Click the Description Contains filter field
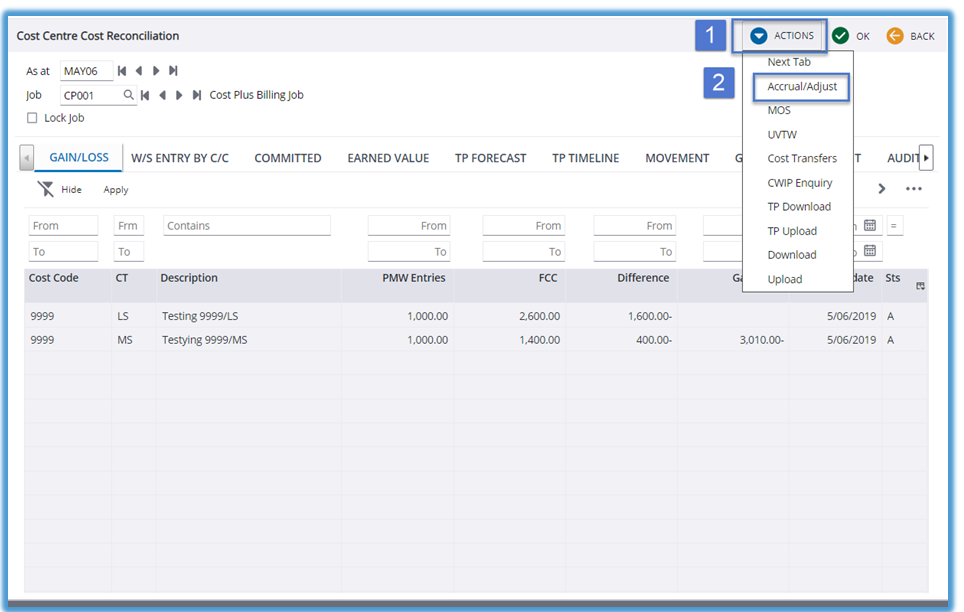The image size is (964, 612). point(246,226)
